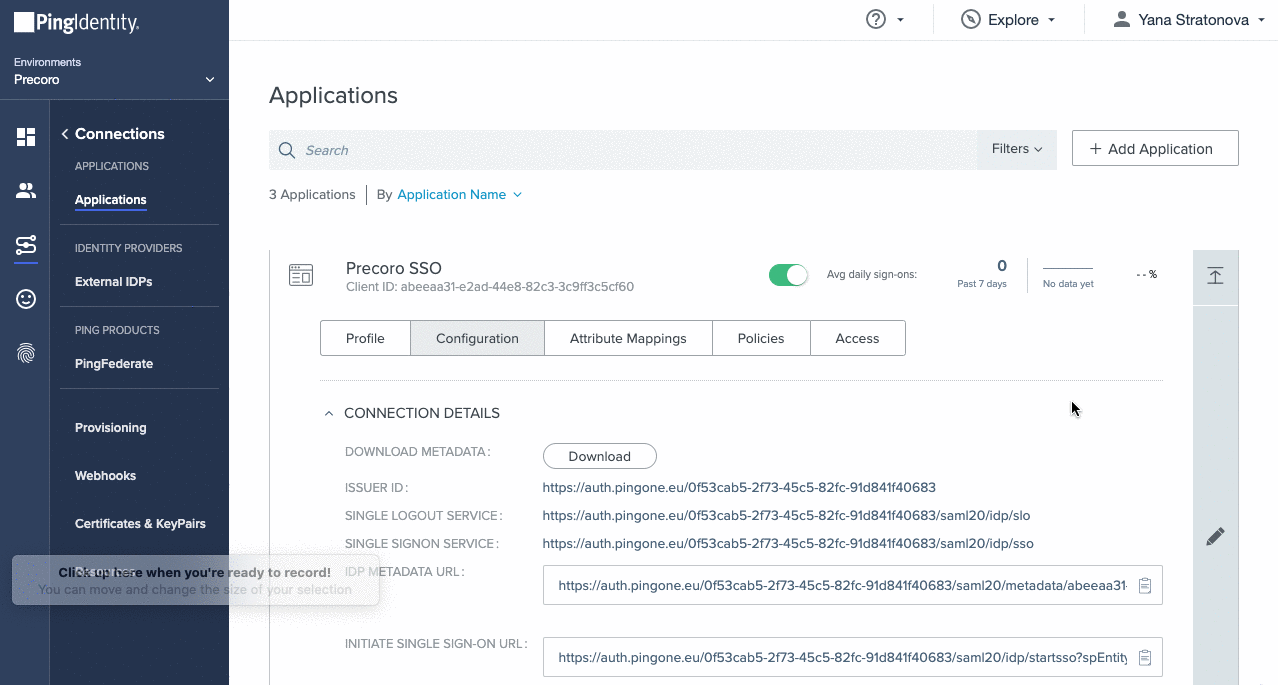Click the IDP Metadata URL field
Screen dimensions: 1278x685
tap(853, 586)
